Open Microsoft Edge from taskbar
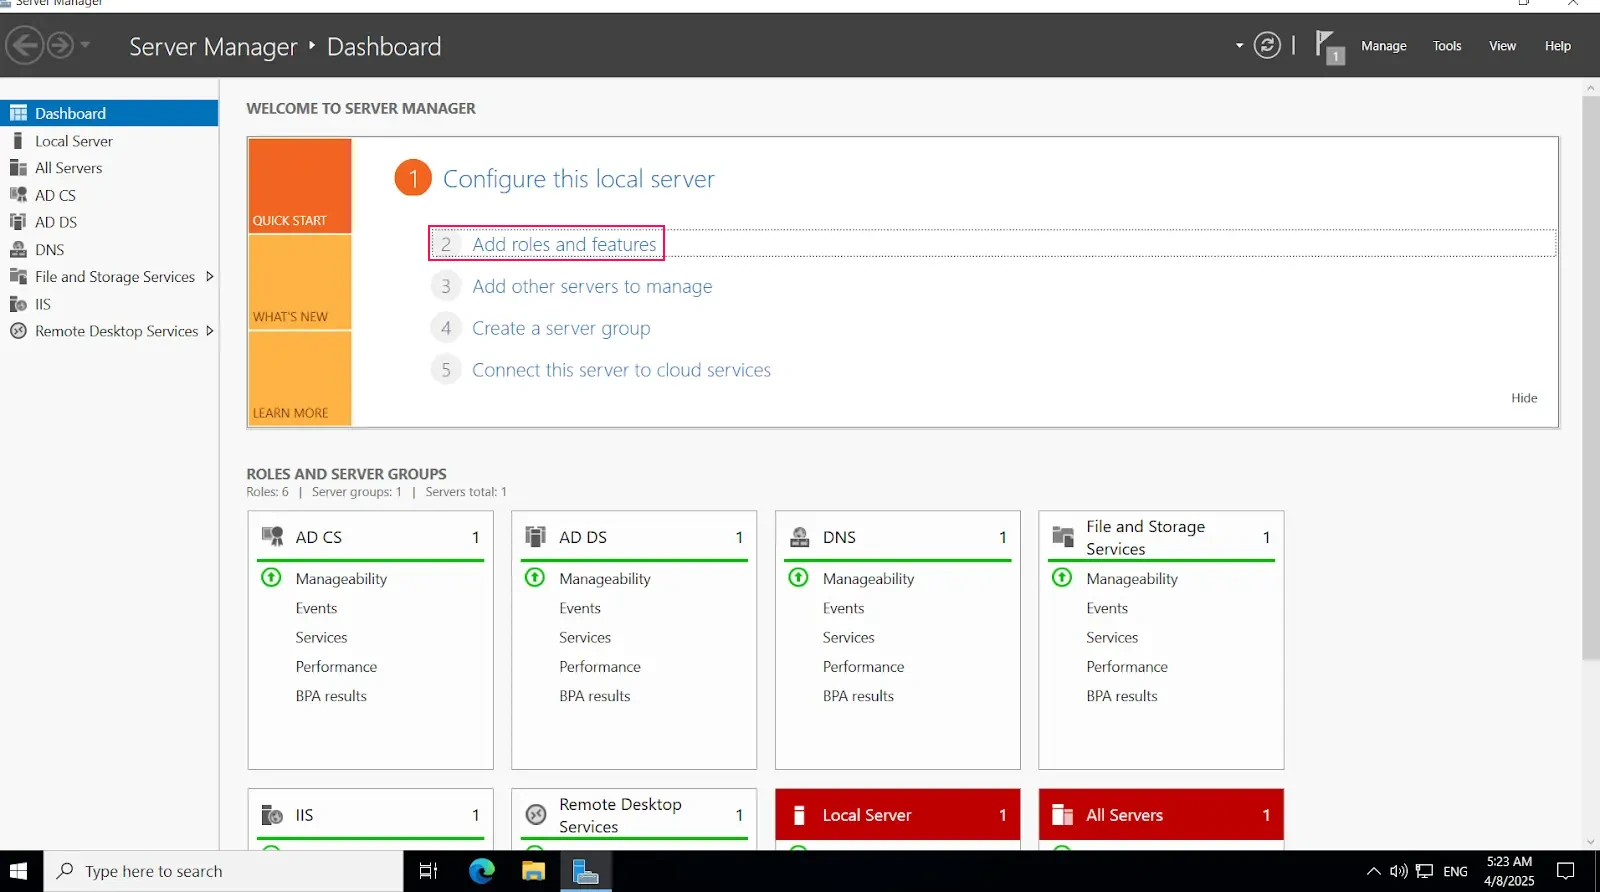Image resolution: width=1600 pixels, height=892 pixels. click(x=482, y=871)
